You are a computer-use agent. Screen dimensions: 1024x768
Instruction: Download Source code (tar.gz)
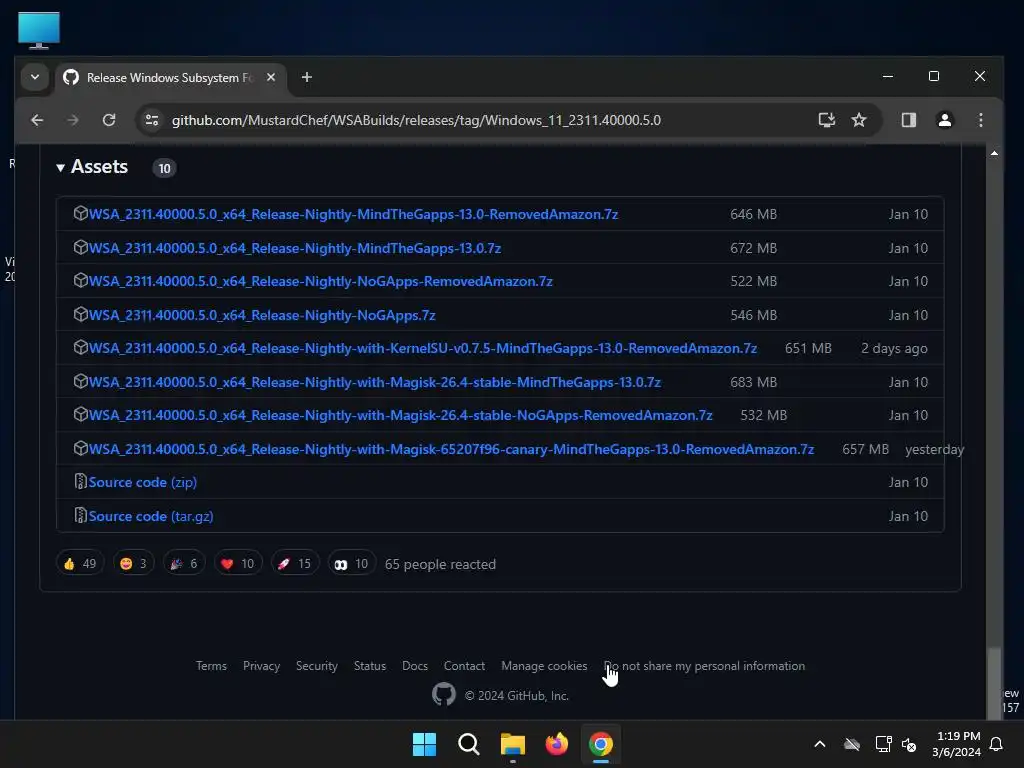pyautogui.click(x=151, y=516)
